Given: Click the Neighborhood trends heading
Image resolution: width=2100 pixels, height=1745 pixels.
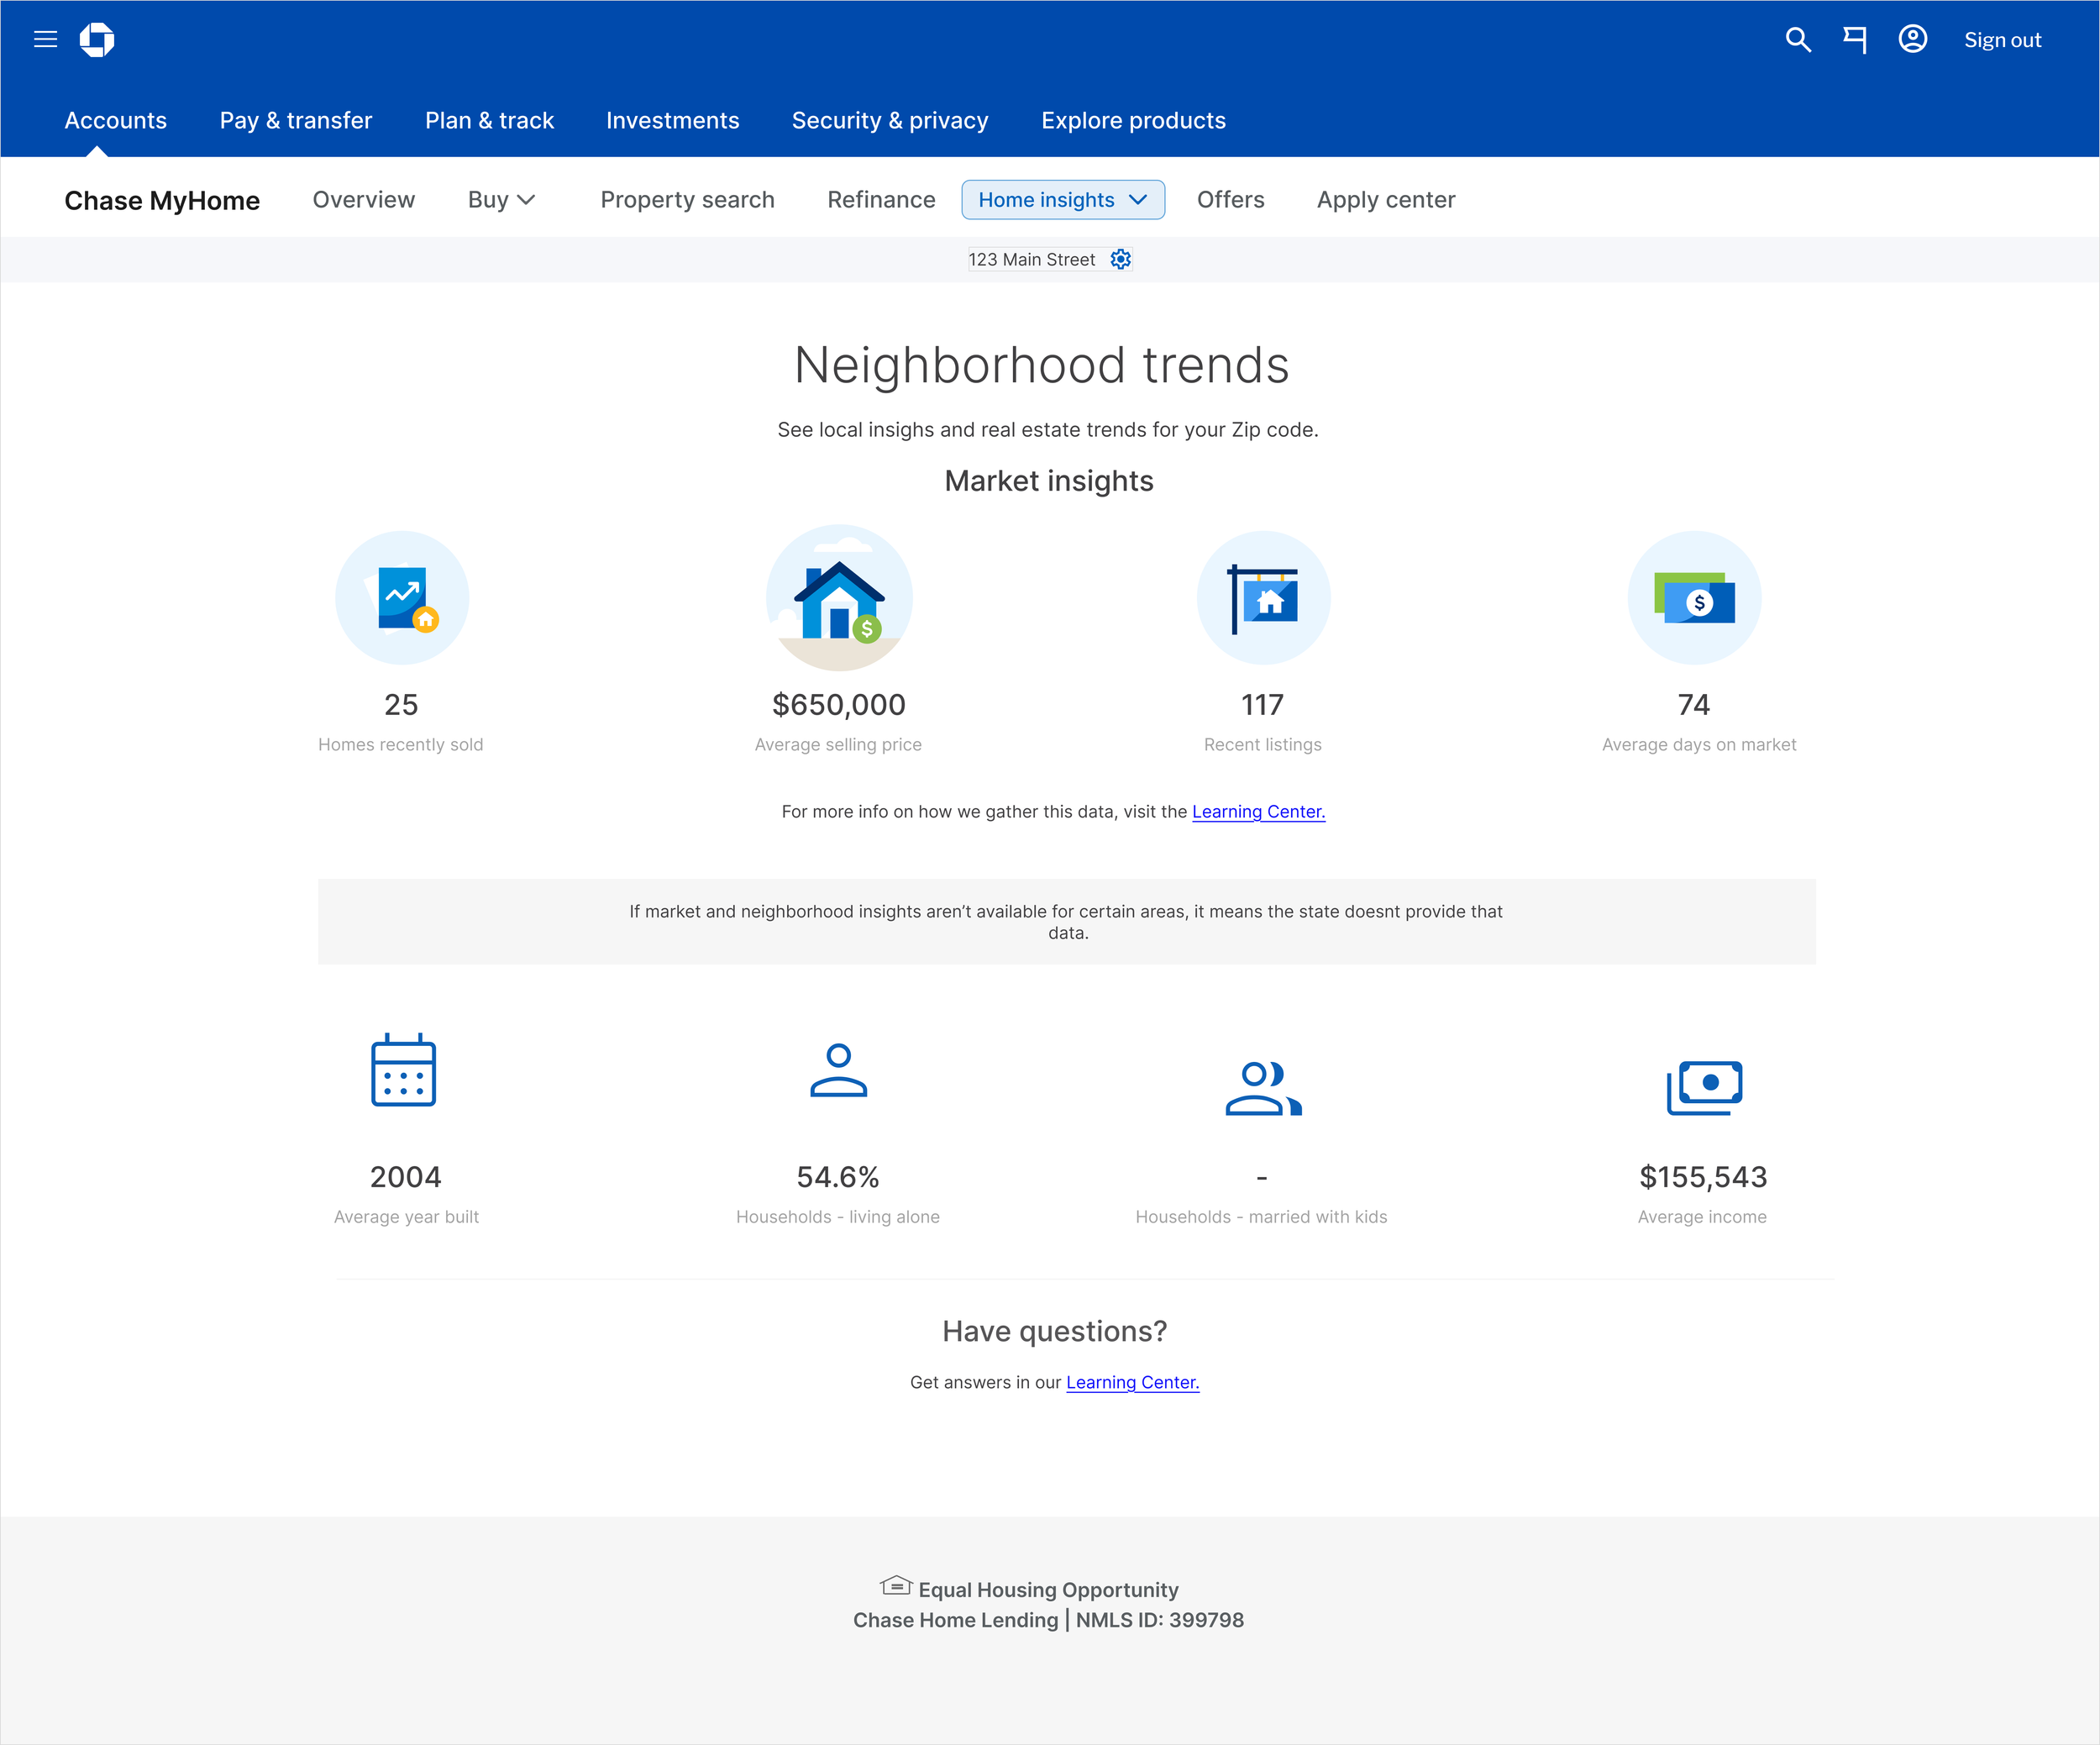Looking at the screenshot, I should pos(1042,365).
